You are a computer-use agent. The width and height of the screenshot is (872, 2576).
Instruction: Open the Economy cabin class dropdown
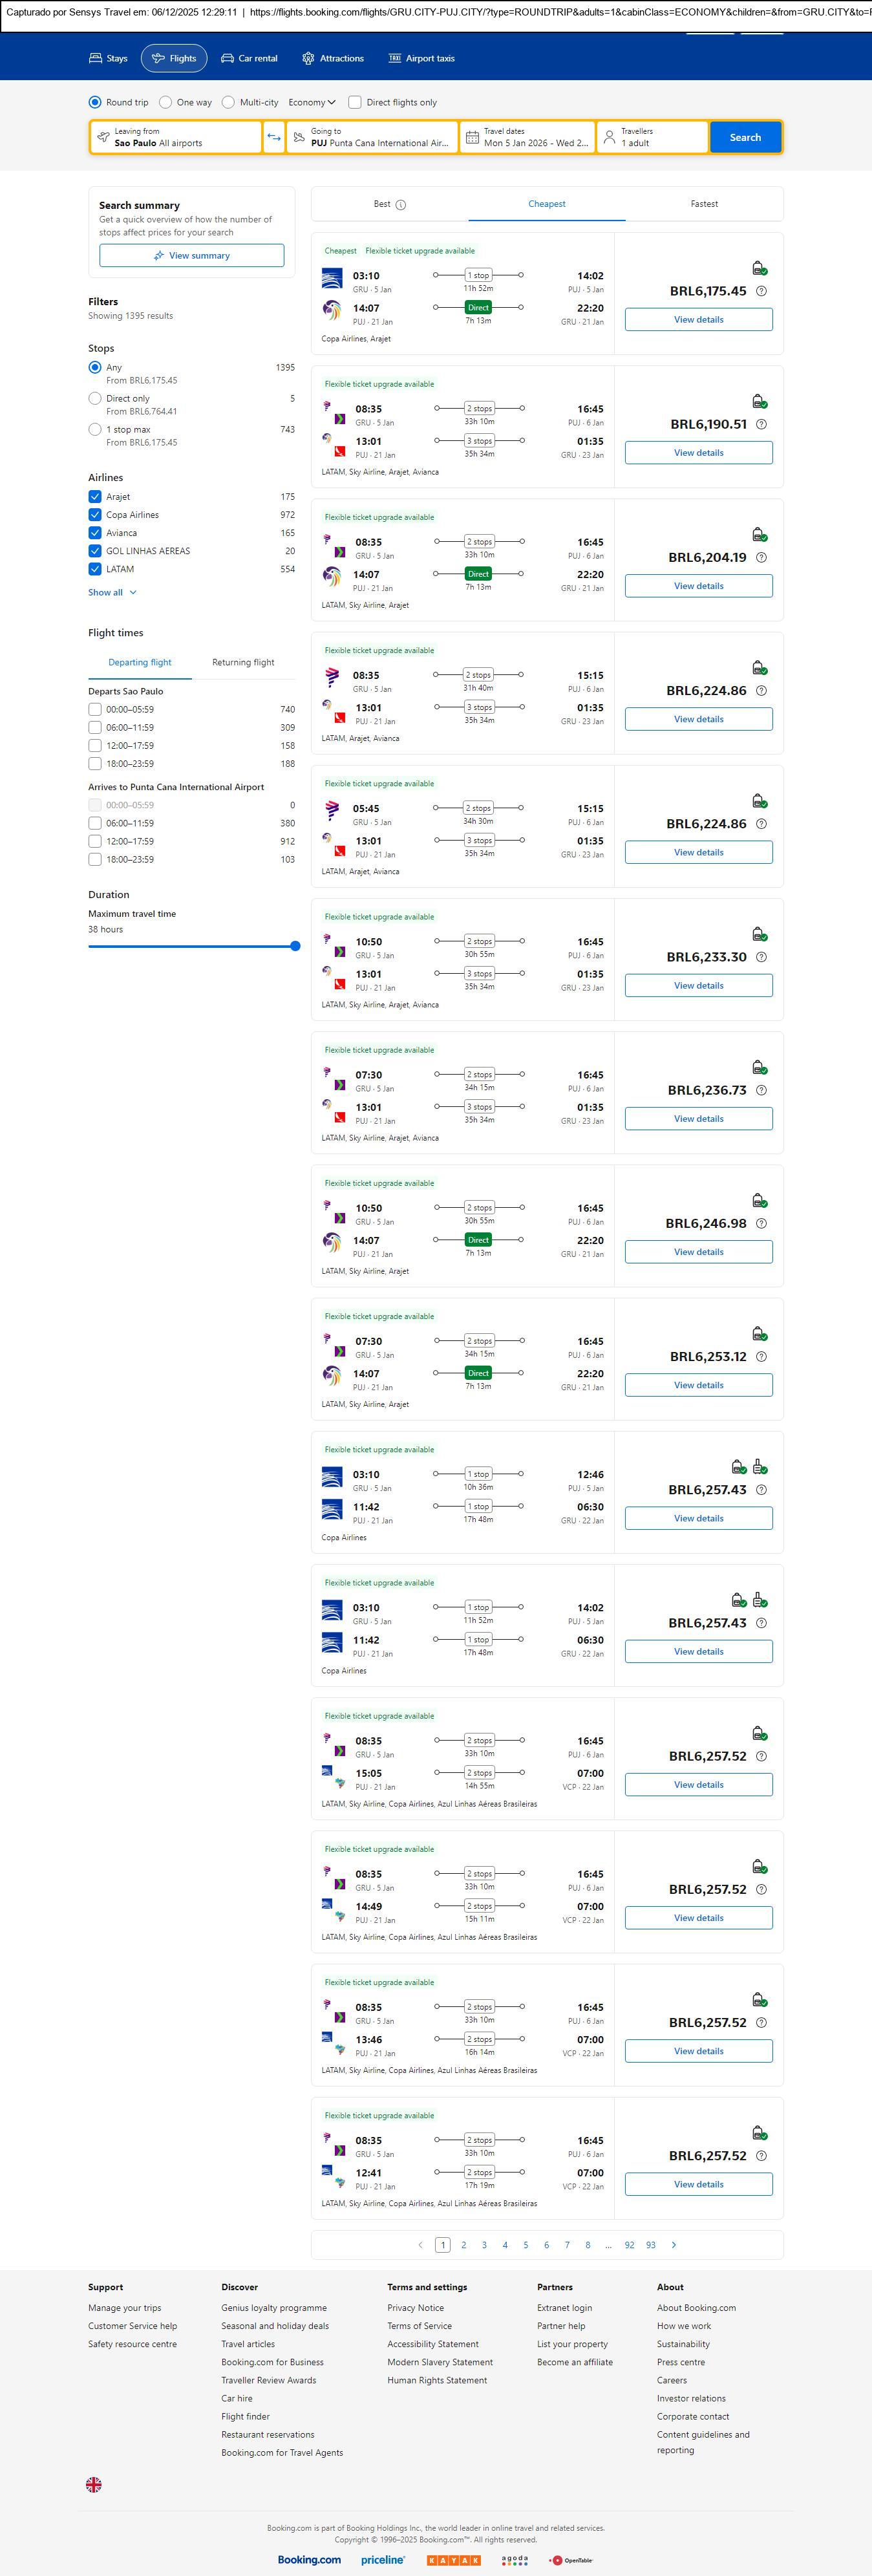[312, 102]
